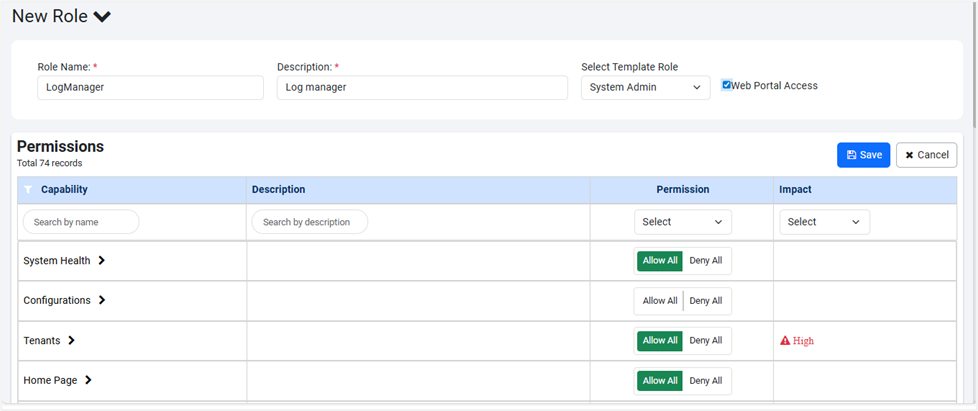978x411 pixels.
Task: Click the High impact warning icon
Action: point(785,341)
